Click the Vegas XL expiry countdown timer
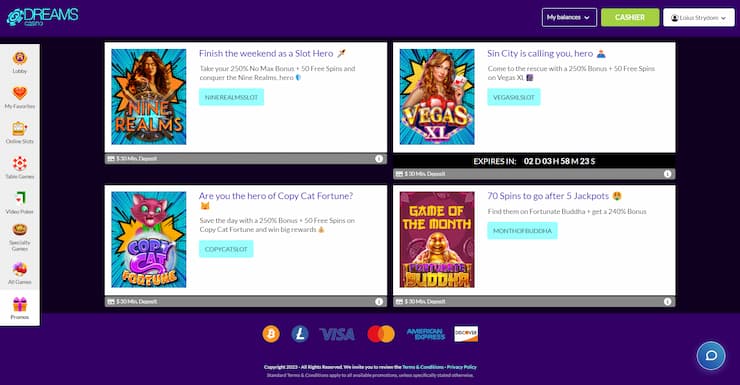The image size is (740, 385). pos(534,161)
